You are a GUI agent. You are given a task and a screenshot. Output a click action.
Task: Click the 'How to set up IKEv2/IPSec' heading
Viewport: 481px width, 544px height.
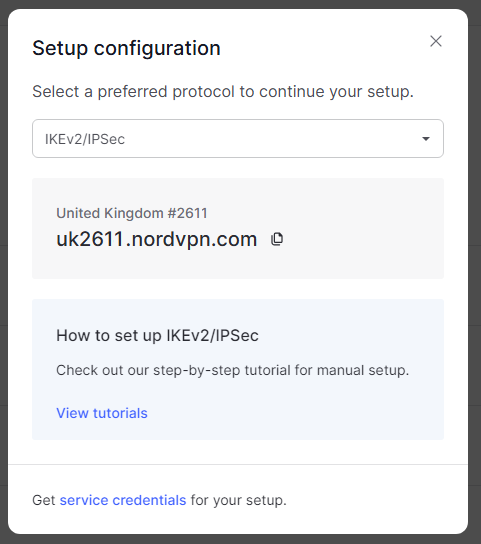[157, 335]
